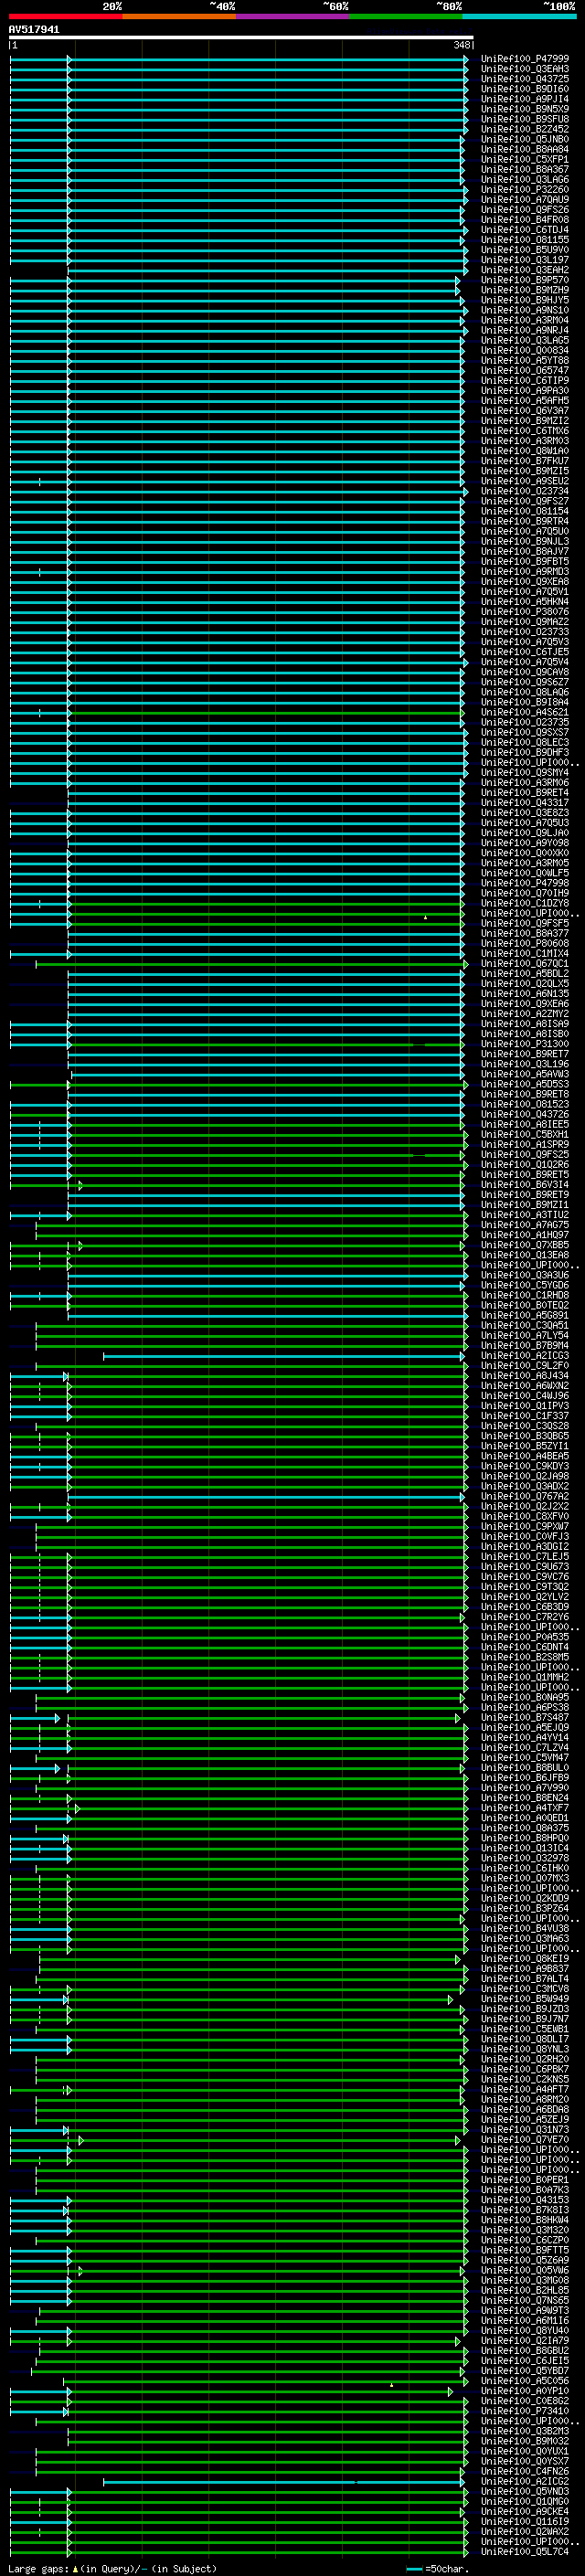Click the white query sequence bar
Screen dimensions: 585x2576
[241, 38]
